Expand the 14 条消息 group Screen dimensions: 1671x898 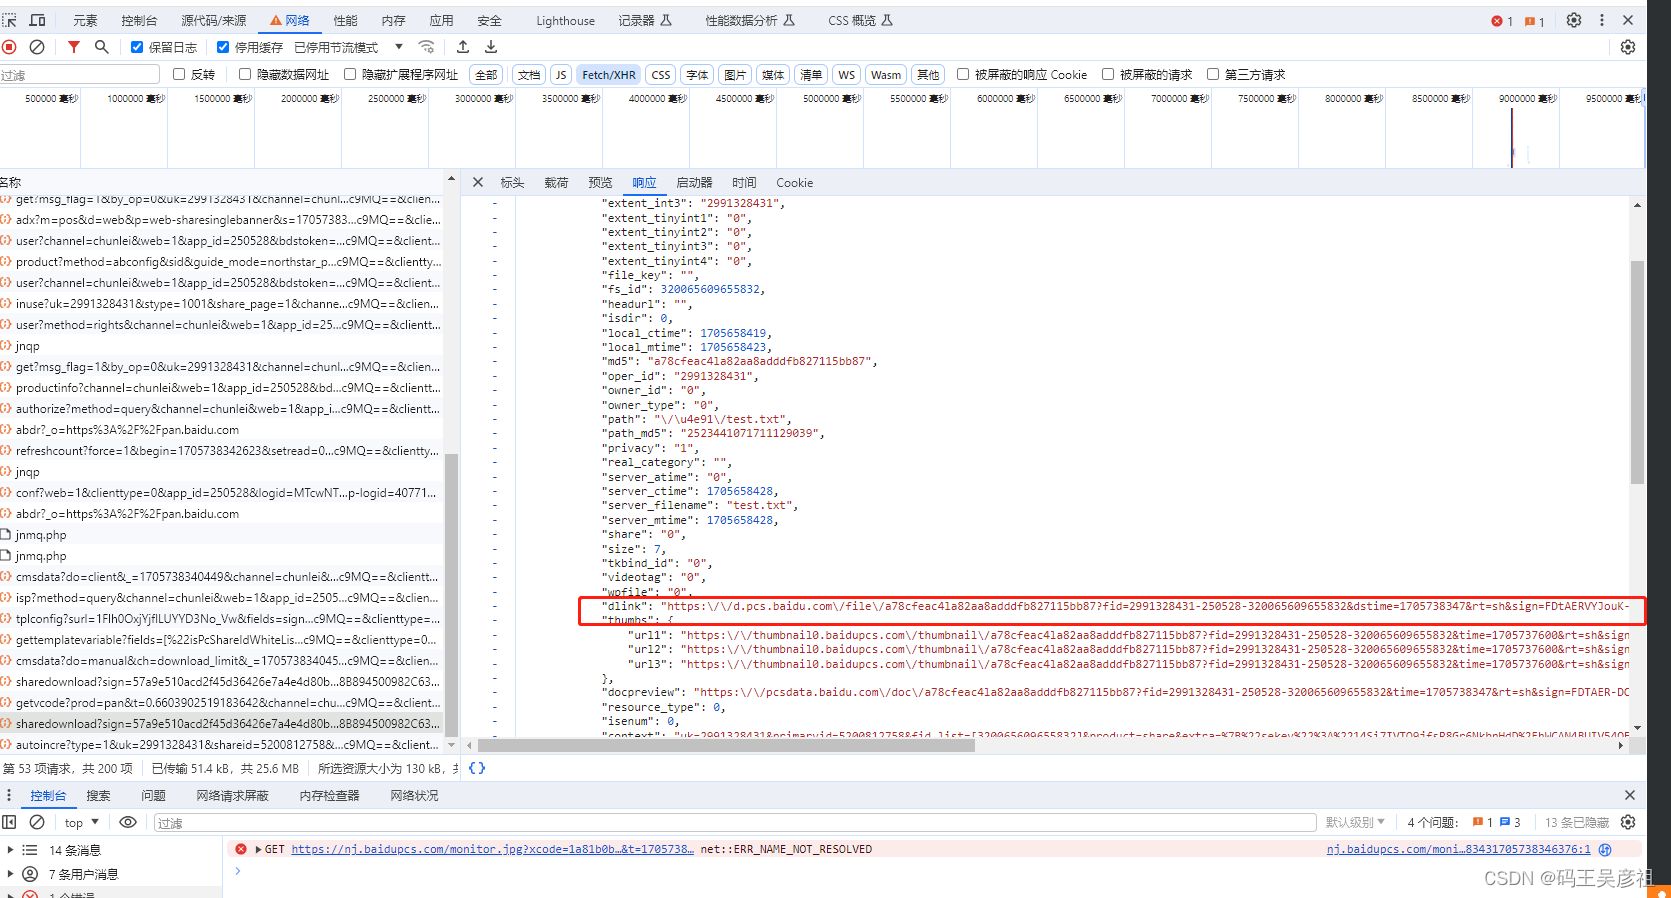click(x=10, y=850)
